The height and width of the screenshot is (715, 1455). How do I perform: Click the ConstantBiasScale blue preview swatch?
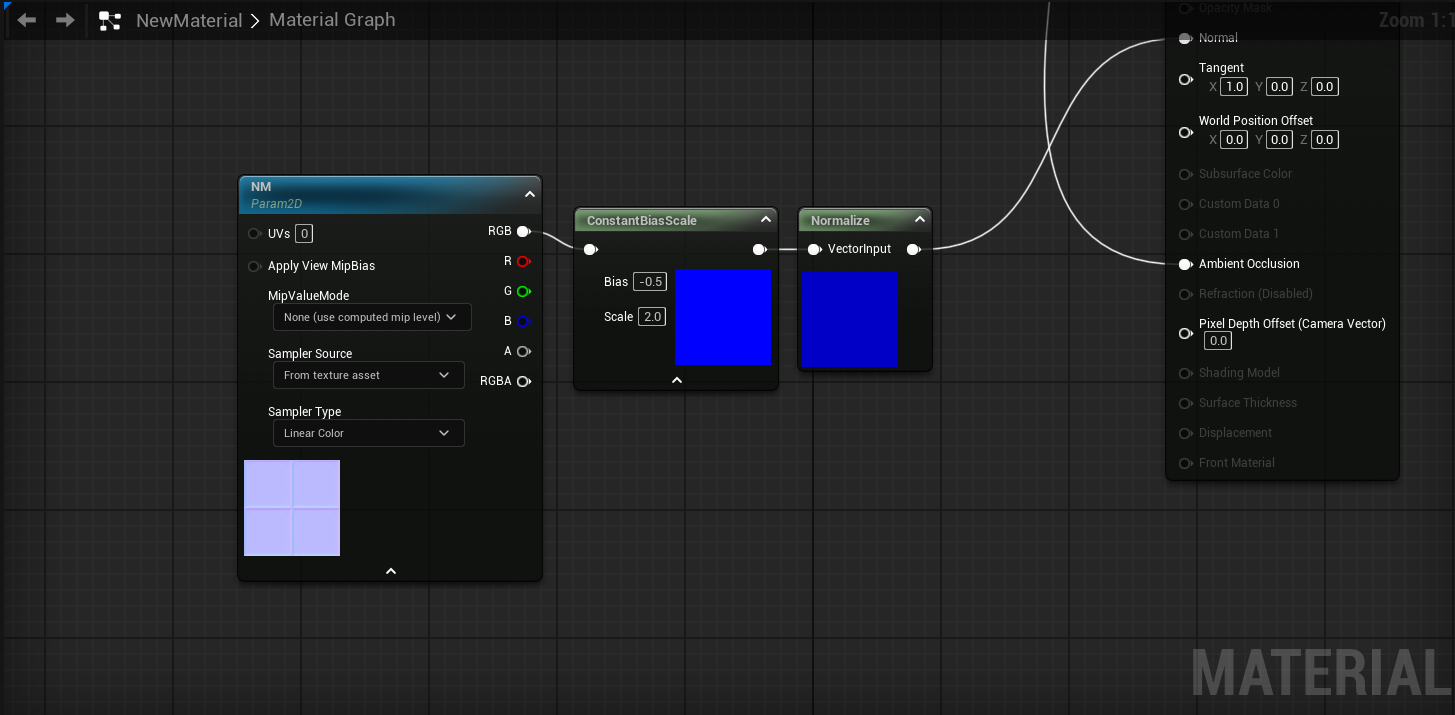click(x=724, y=317)
